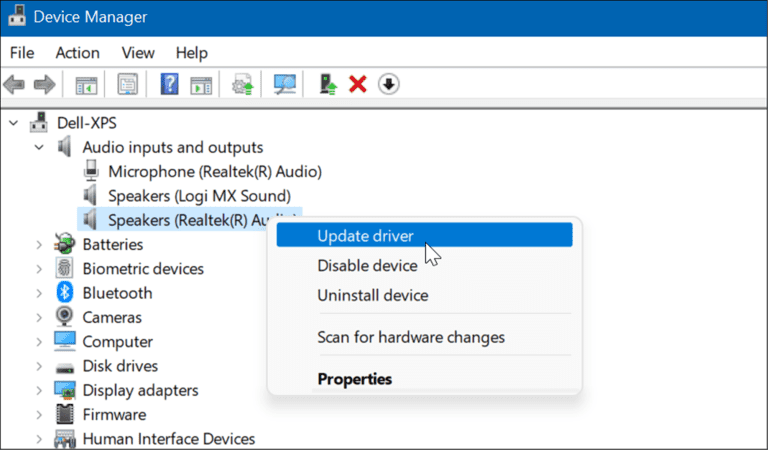Select Microphone (Realtek(R) Audio) device

(215, 172)
